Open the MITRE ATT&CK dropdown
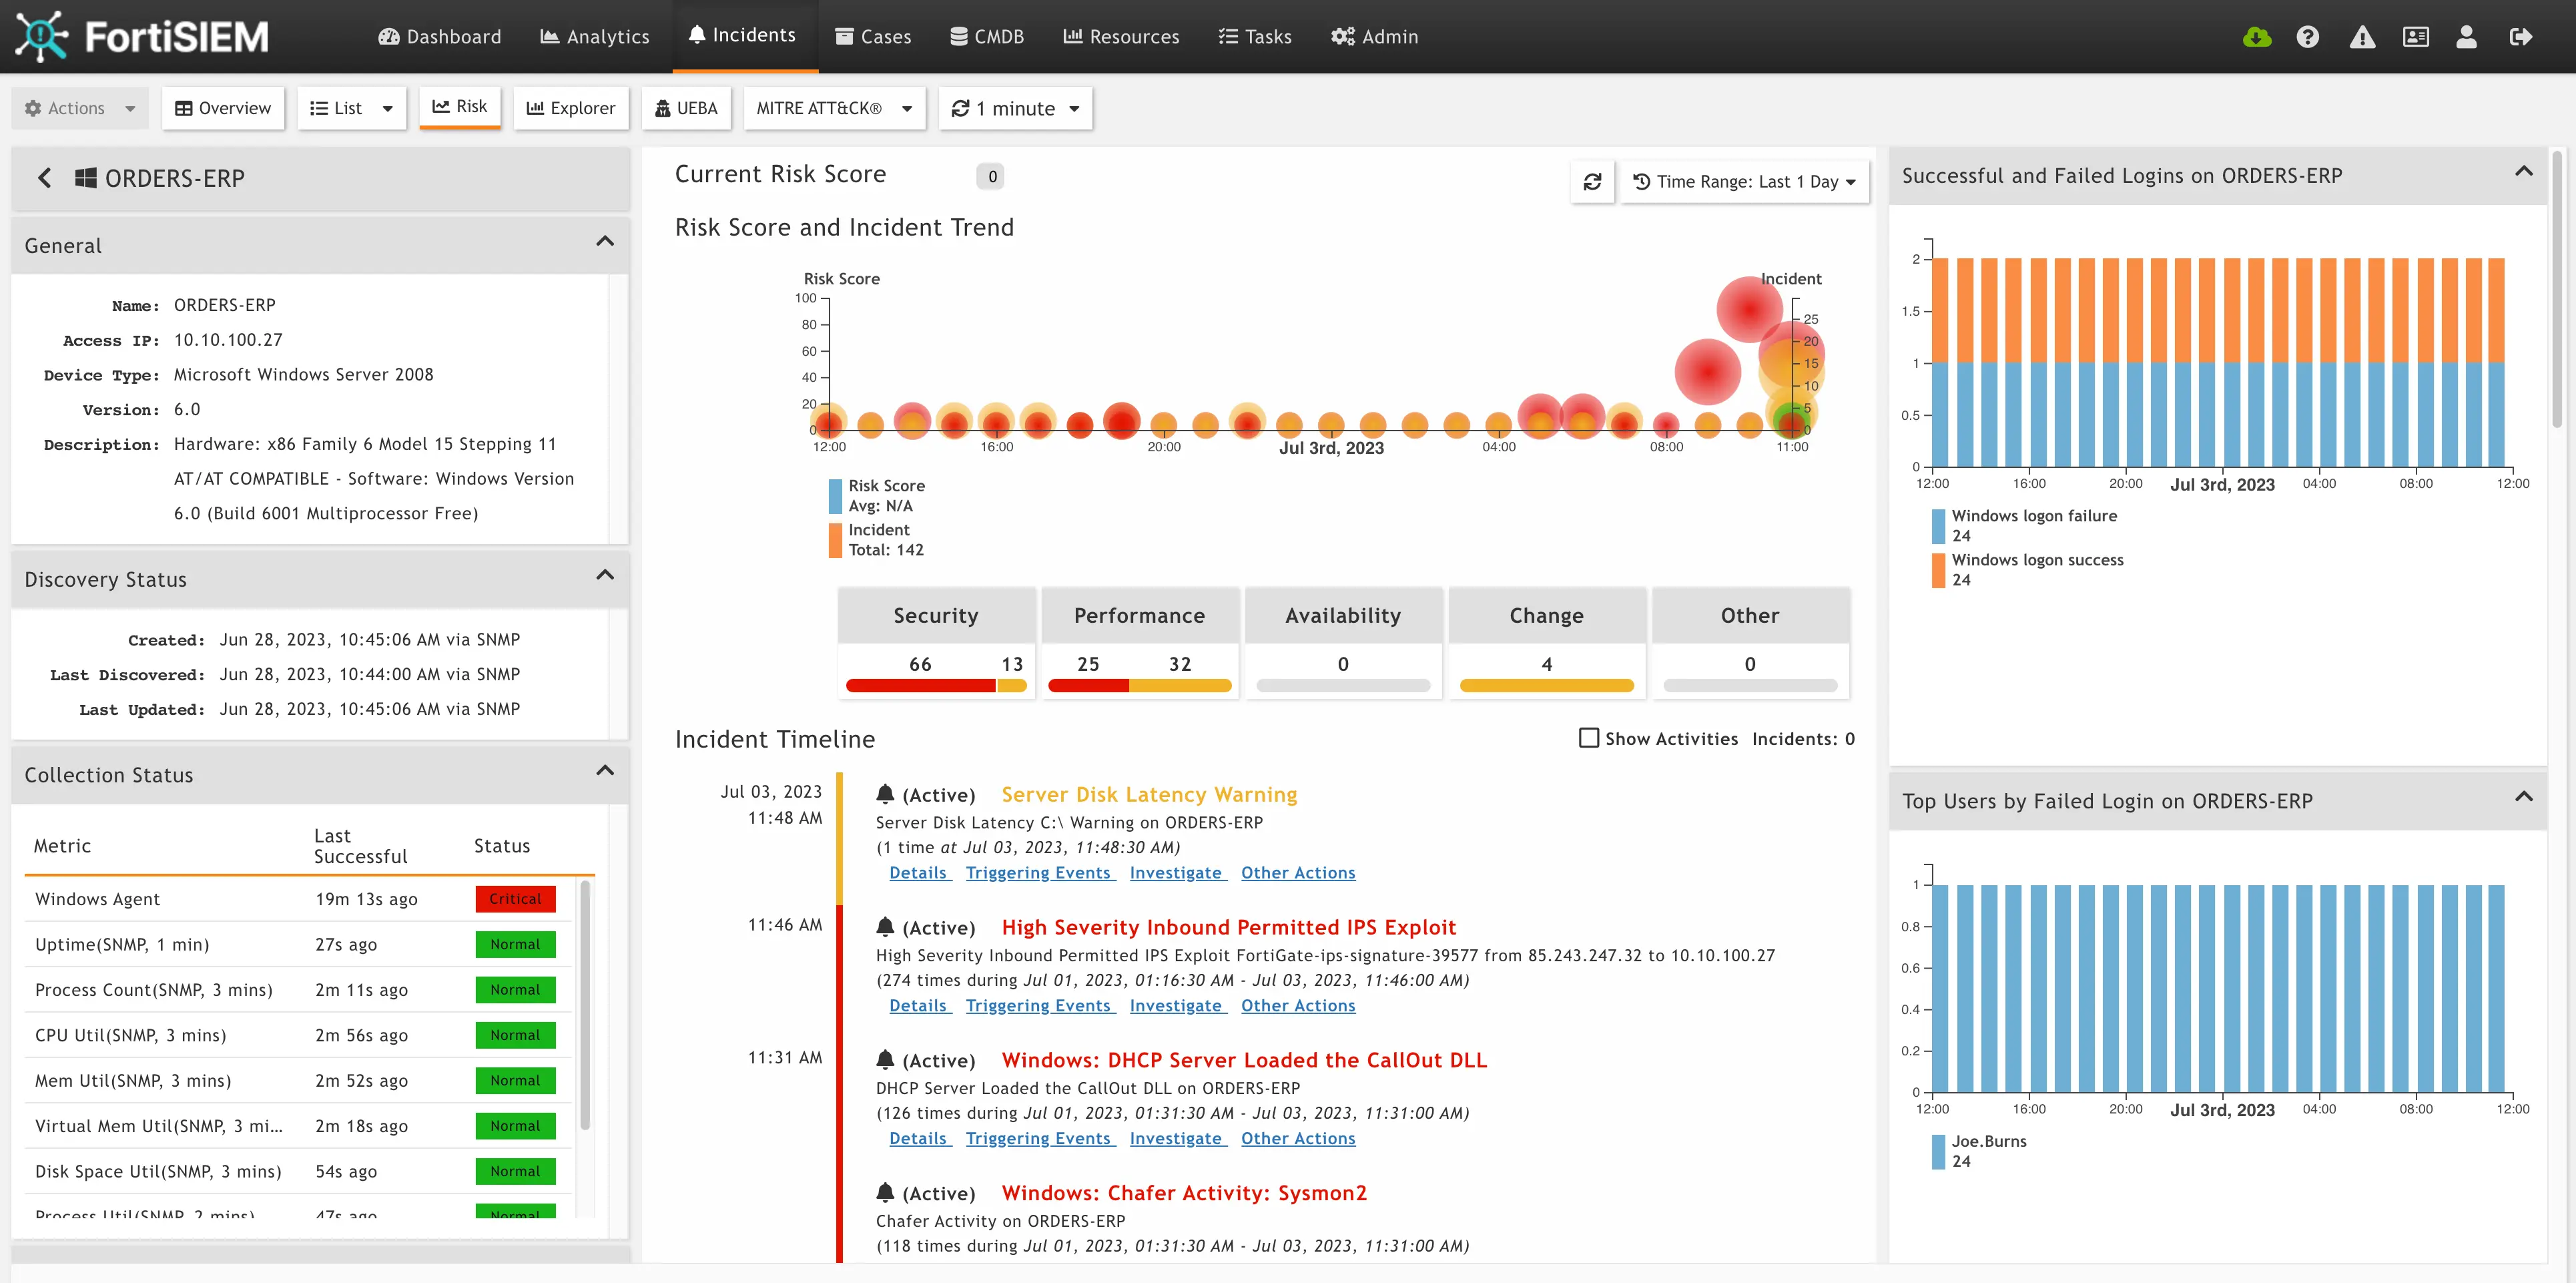Image resolution: width=2576 pixels, height=1283 pixels. (x=833, y=108)
